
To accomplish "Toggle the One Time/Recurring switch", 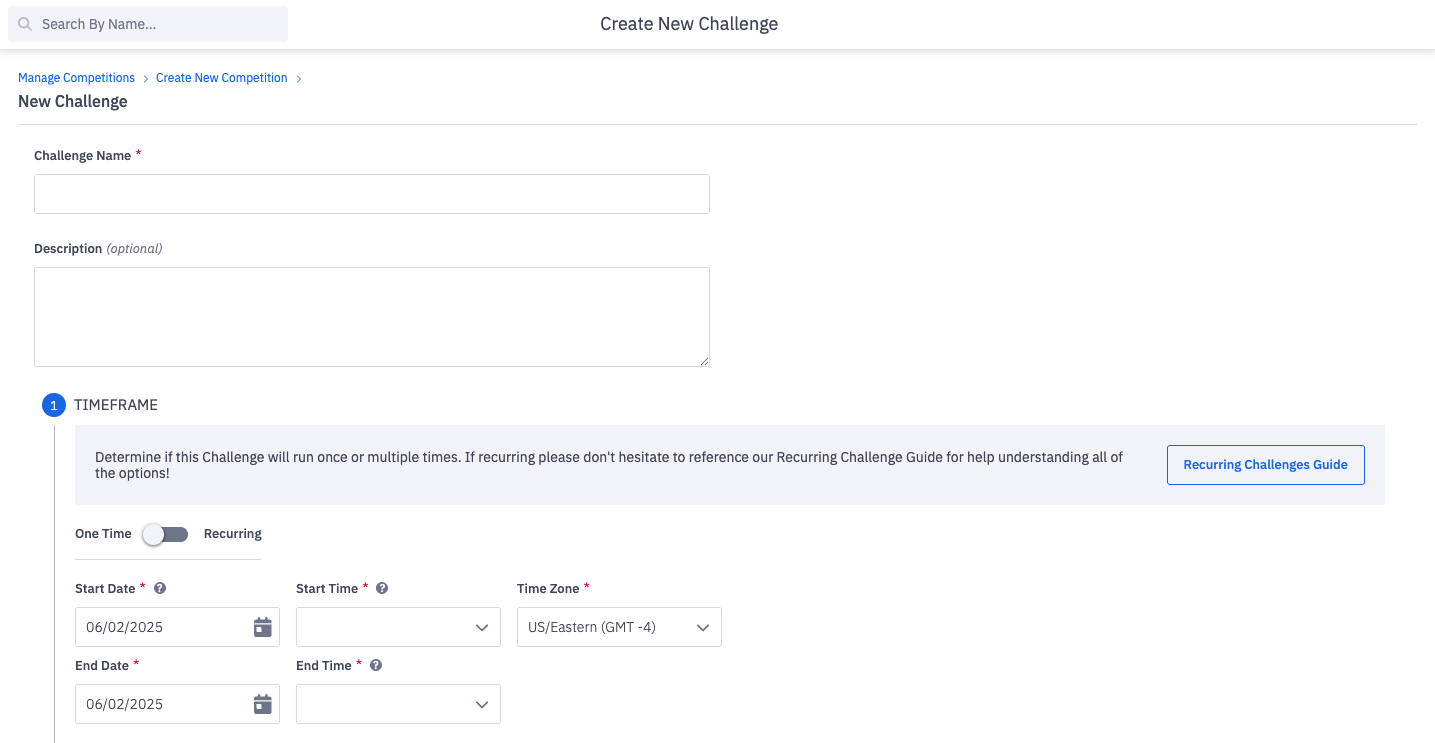I will [165, 533].
